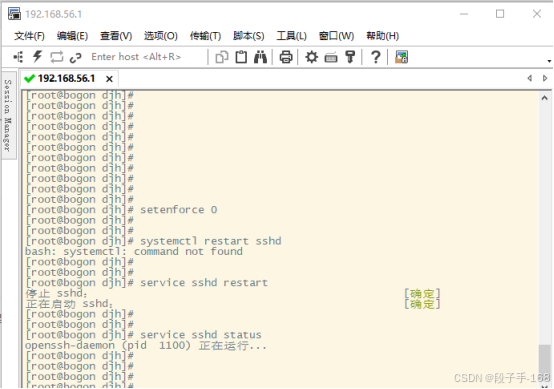Click the SecureFX toolbar icon
The width and height of the screenshot is (554, 389).
401,57
